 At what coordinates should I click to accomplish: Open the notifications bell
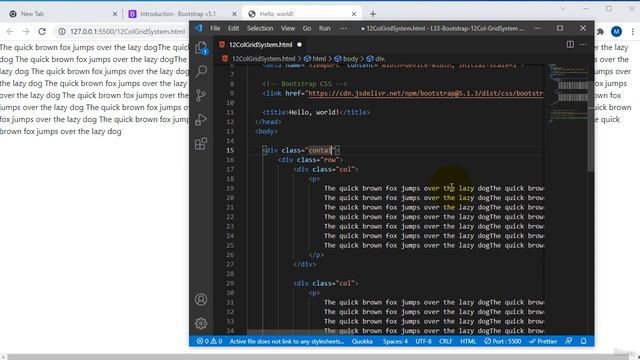pos(584,341)
